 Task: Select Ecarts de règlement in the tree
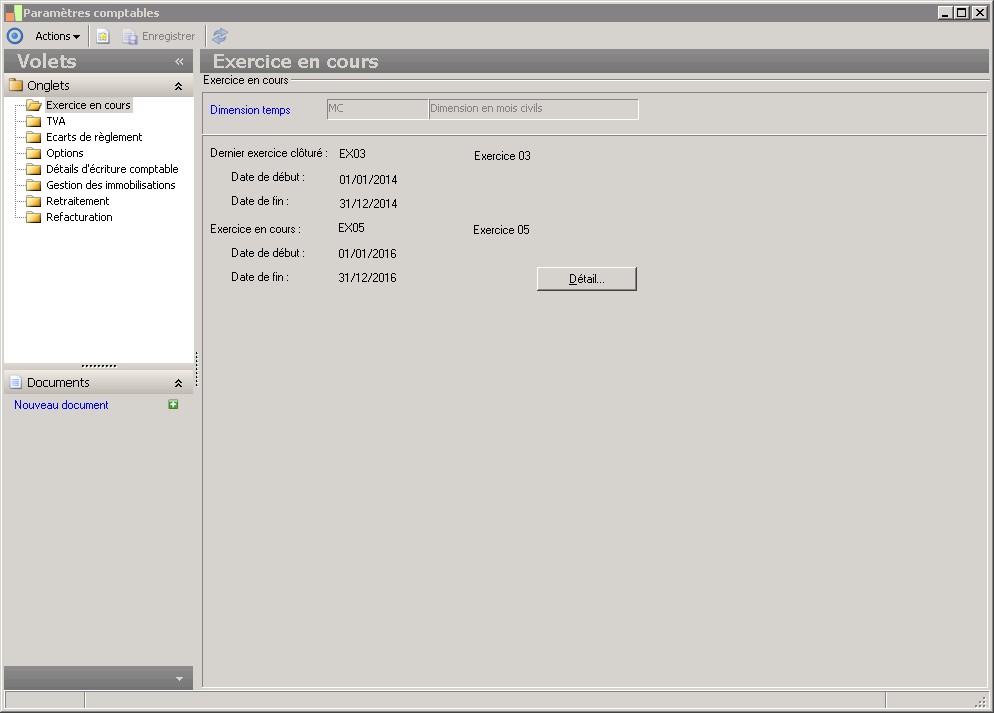point(94,137)
